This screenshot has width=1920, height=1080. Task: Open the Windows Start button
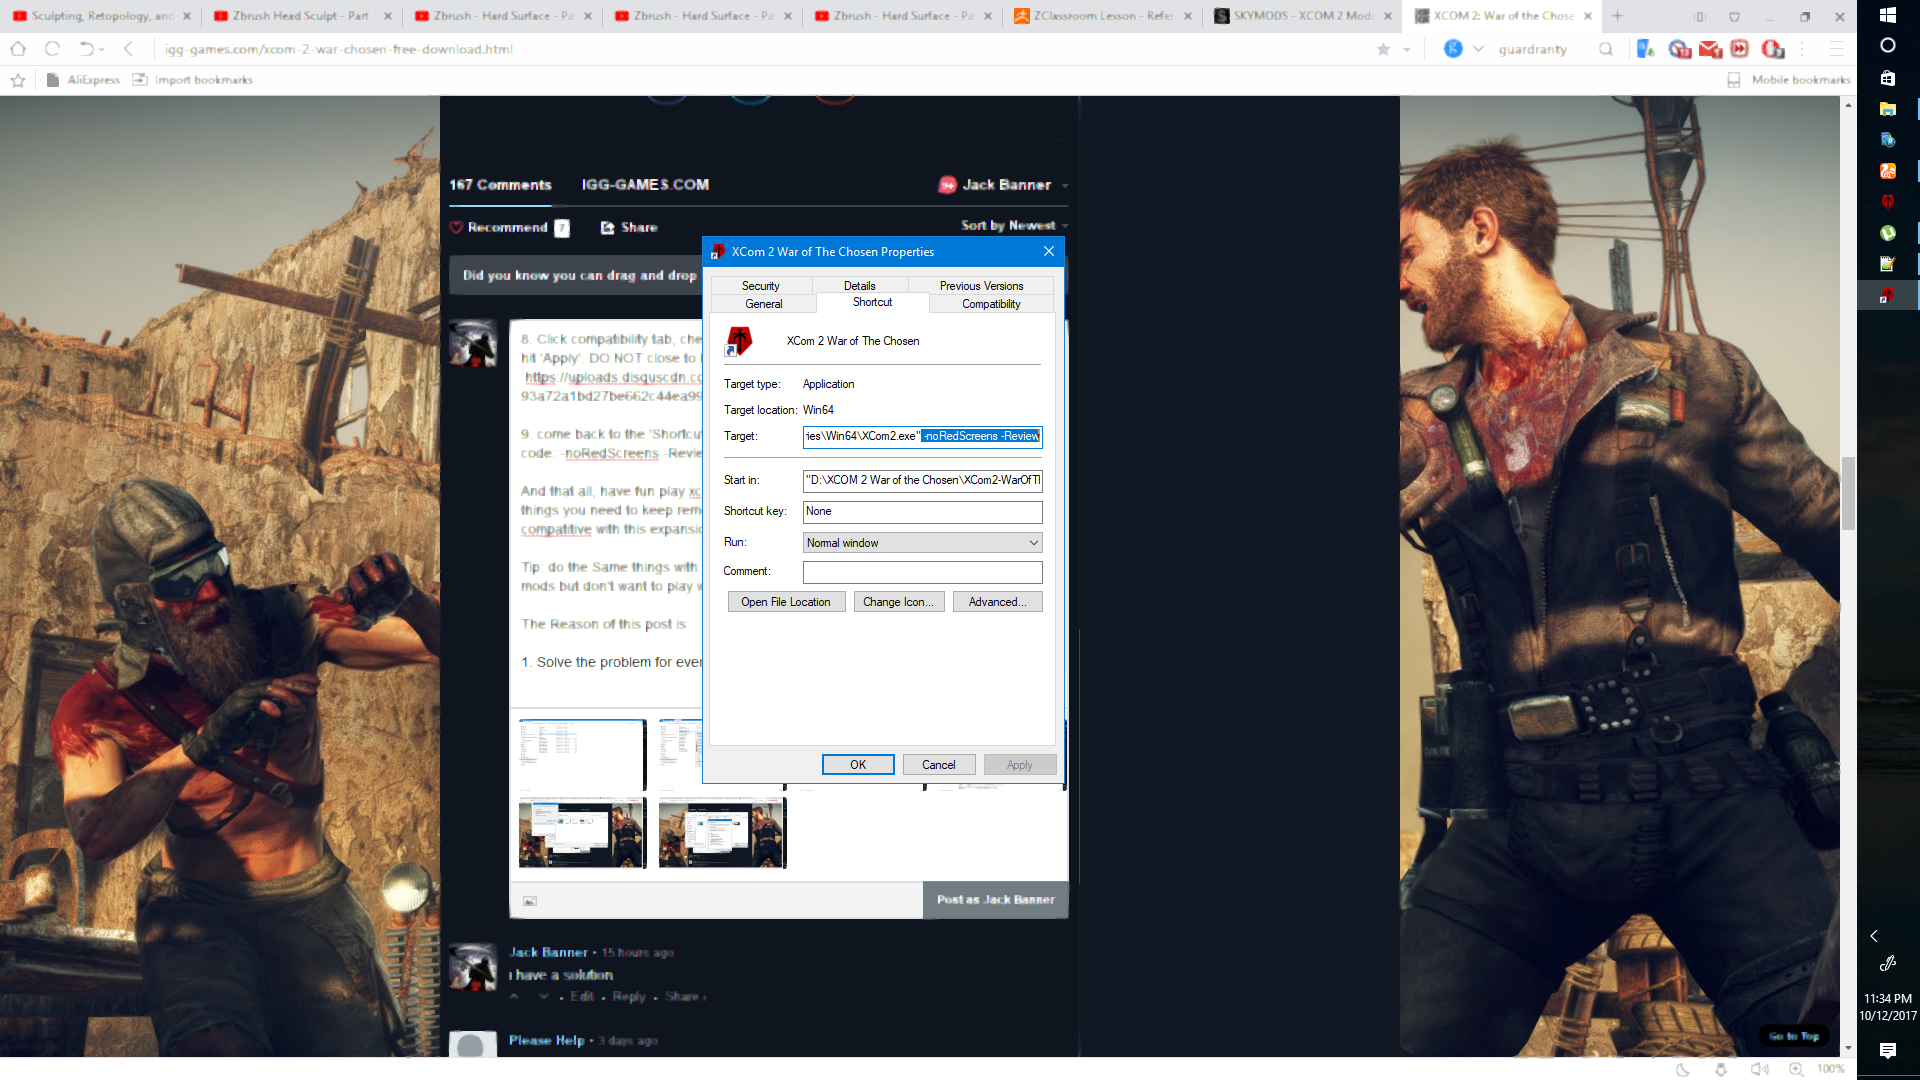pyautogui.click(x=1888, y=15)
